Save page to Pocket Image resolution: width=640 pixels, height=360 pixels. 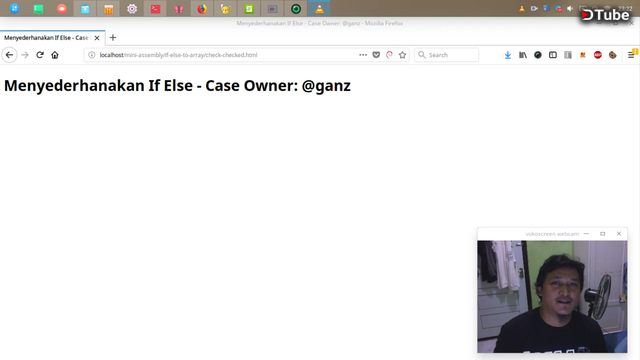point(376,55)
